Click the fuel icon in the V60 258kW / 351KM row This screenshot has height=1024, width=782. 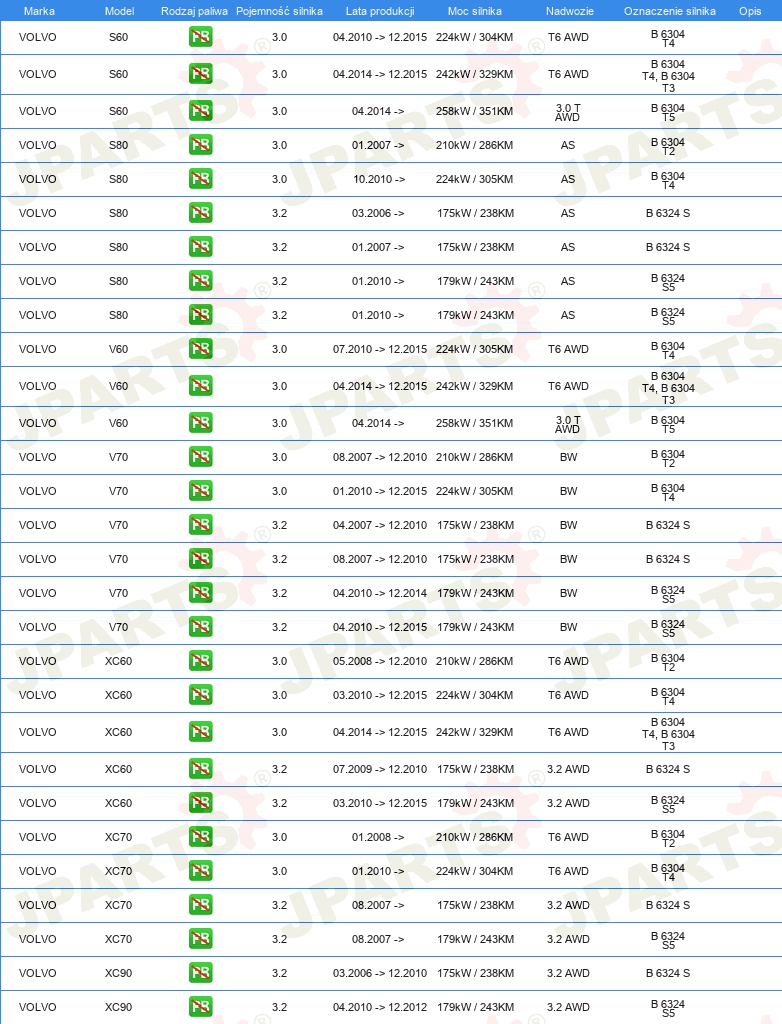[x=201, y=423]
